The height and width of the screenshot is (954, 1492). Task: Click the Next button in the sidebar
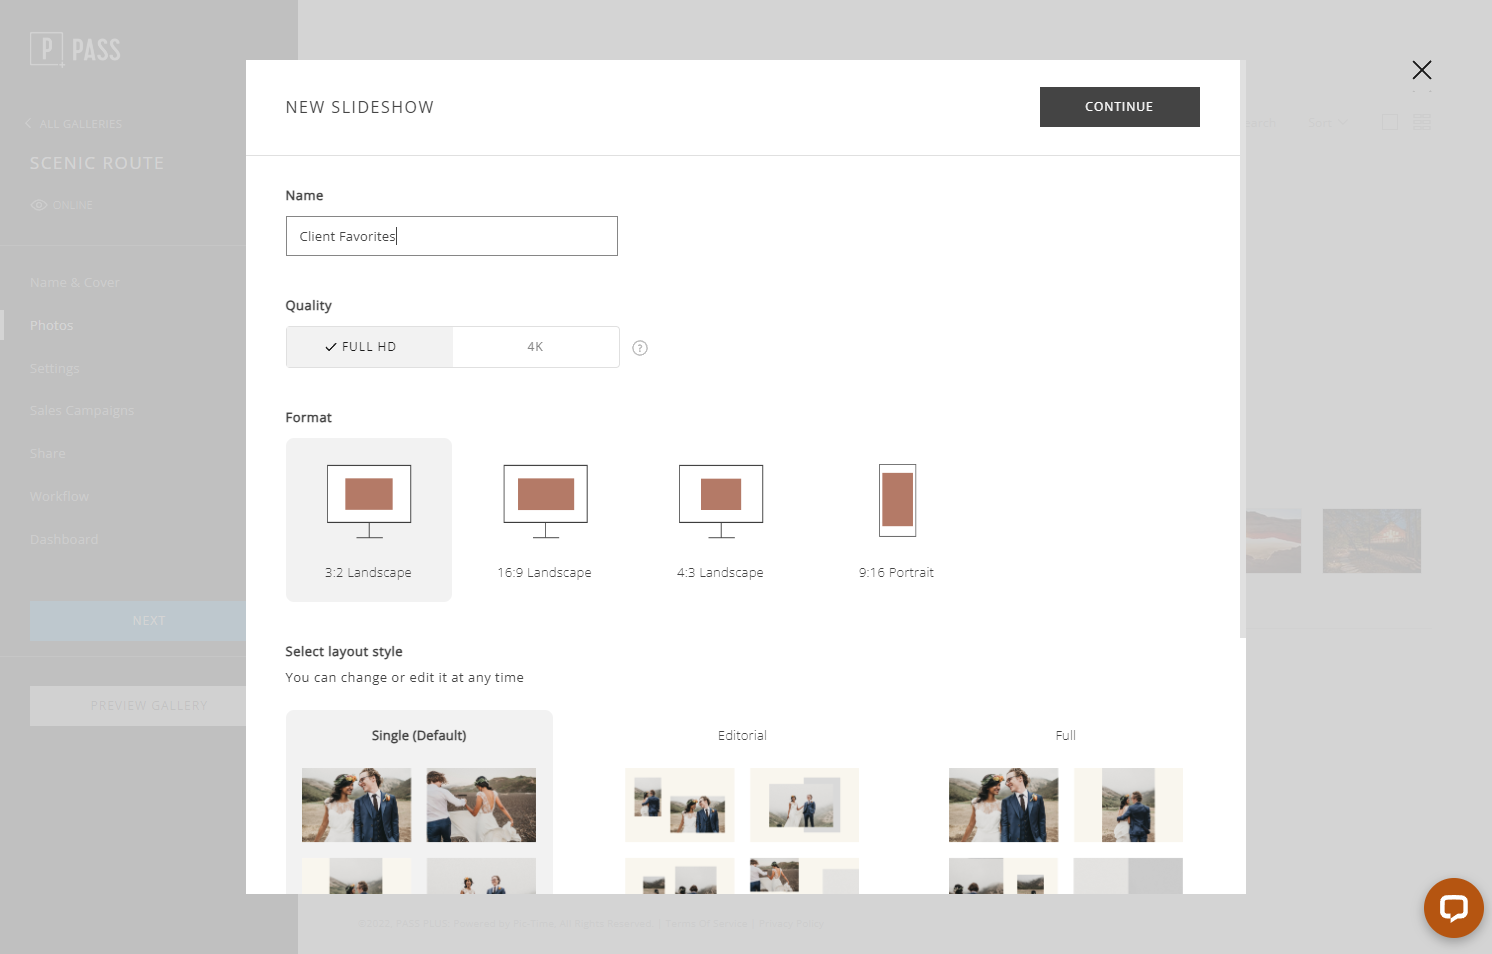(138, 621)
